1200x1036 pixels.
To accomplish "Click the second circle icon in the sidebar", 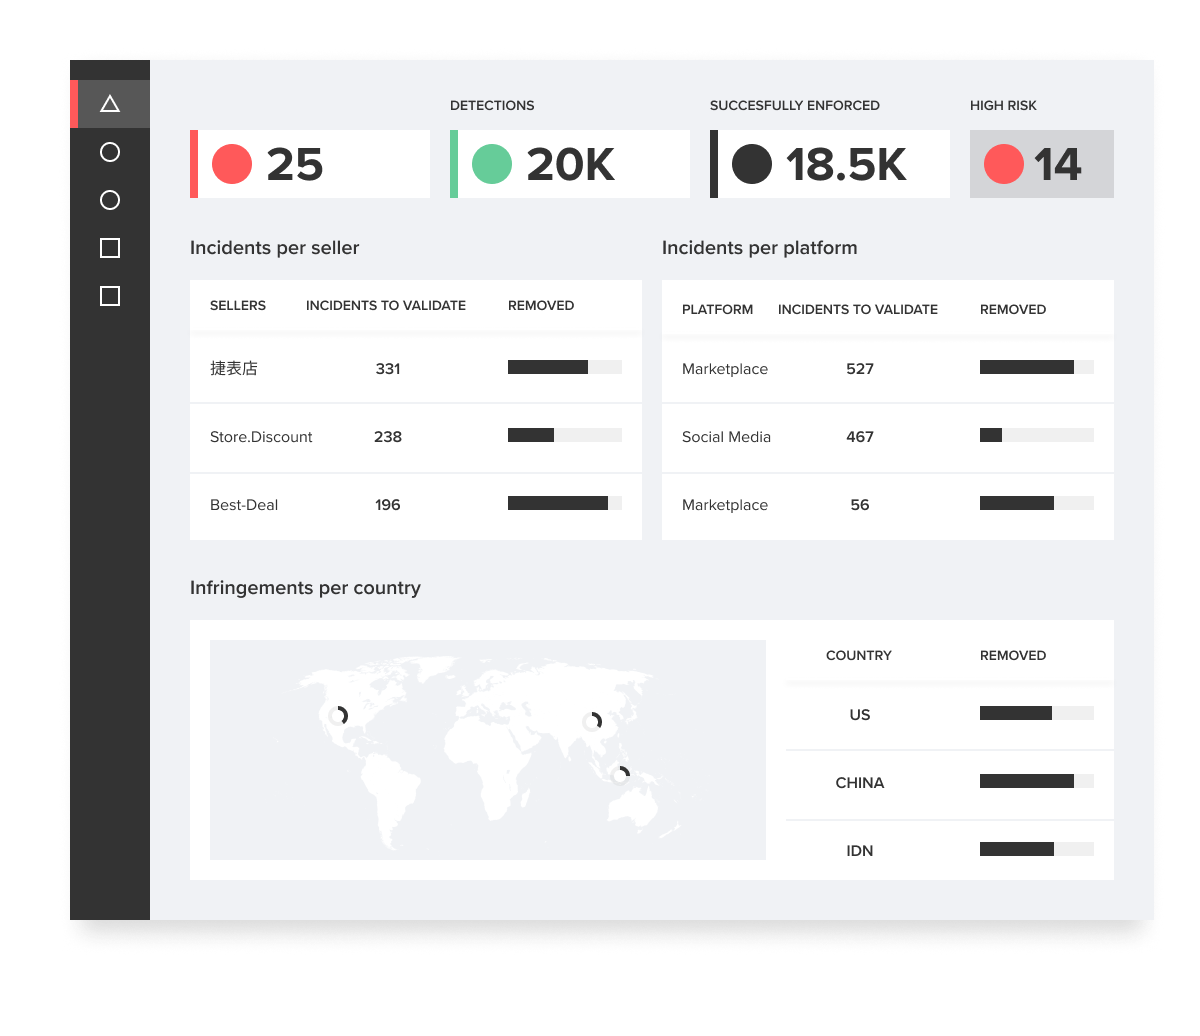I will [x=110, y=200].
